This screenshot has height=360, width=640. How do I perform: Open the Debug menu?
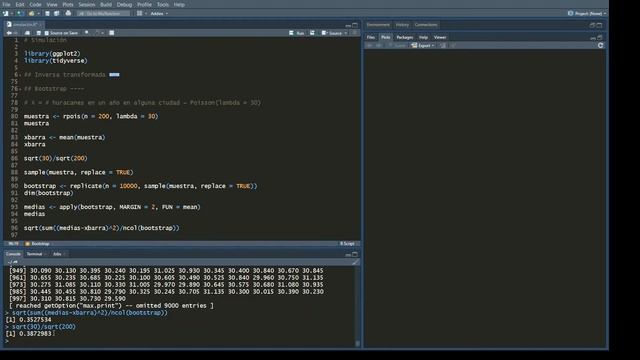point(124,4)
